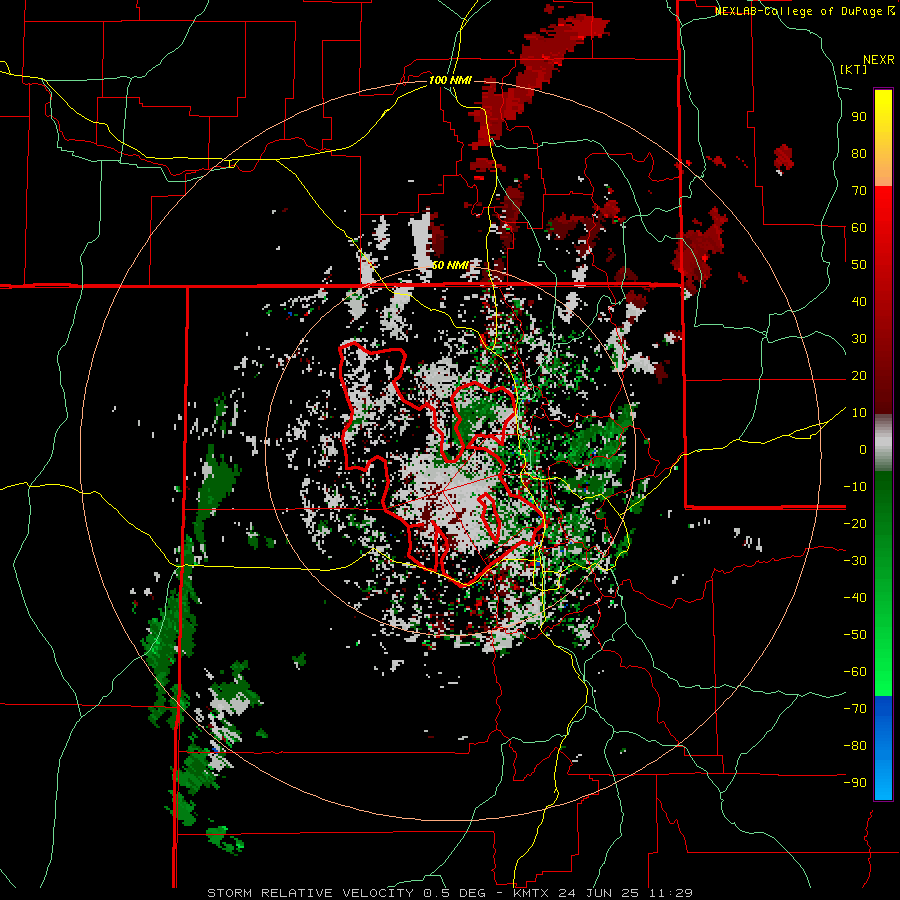The height and width of the screenshot is (900, 900).
Task: Click the 20 value on the velocity scale
Action: pyautogui.click(x=859, y=376)
